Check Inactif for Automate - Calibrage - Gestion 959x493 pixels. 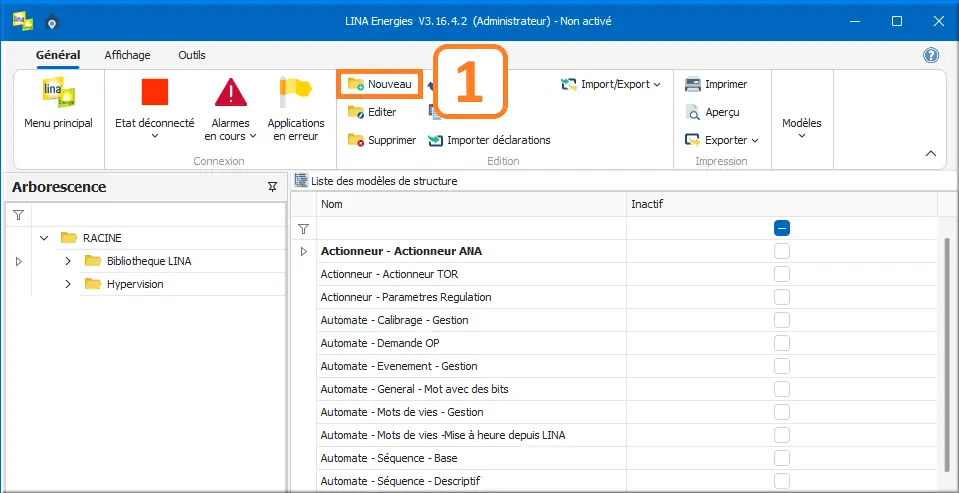point(782,320)
